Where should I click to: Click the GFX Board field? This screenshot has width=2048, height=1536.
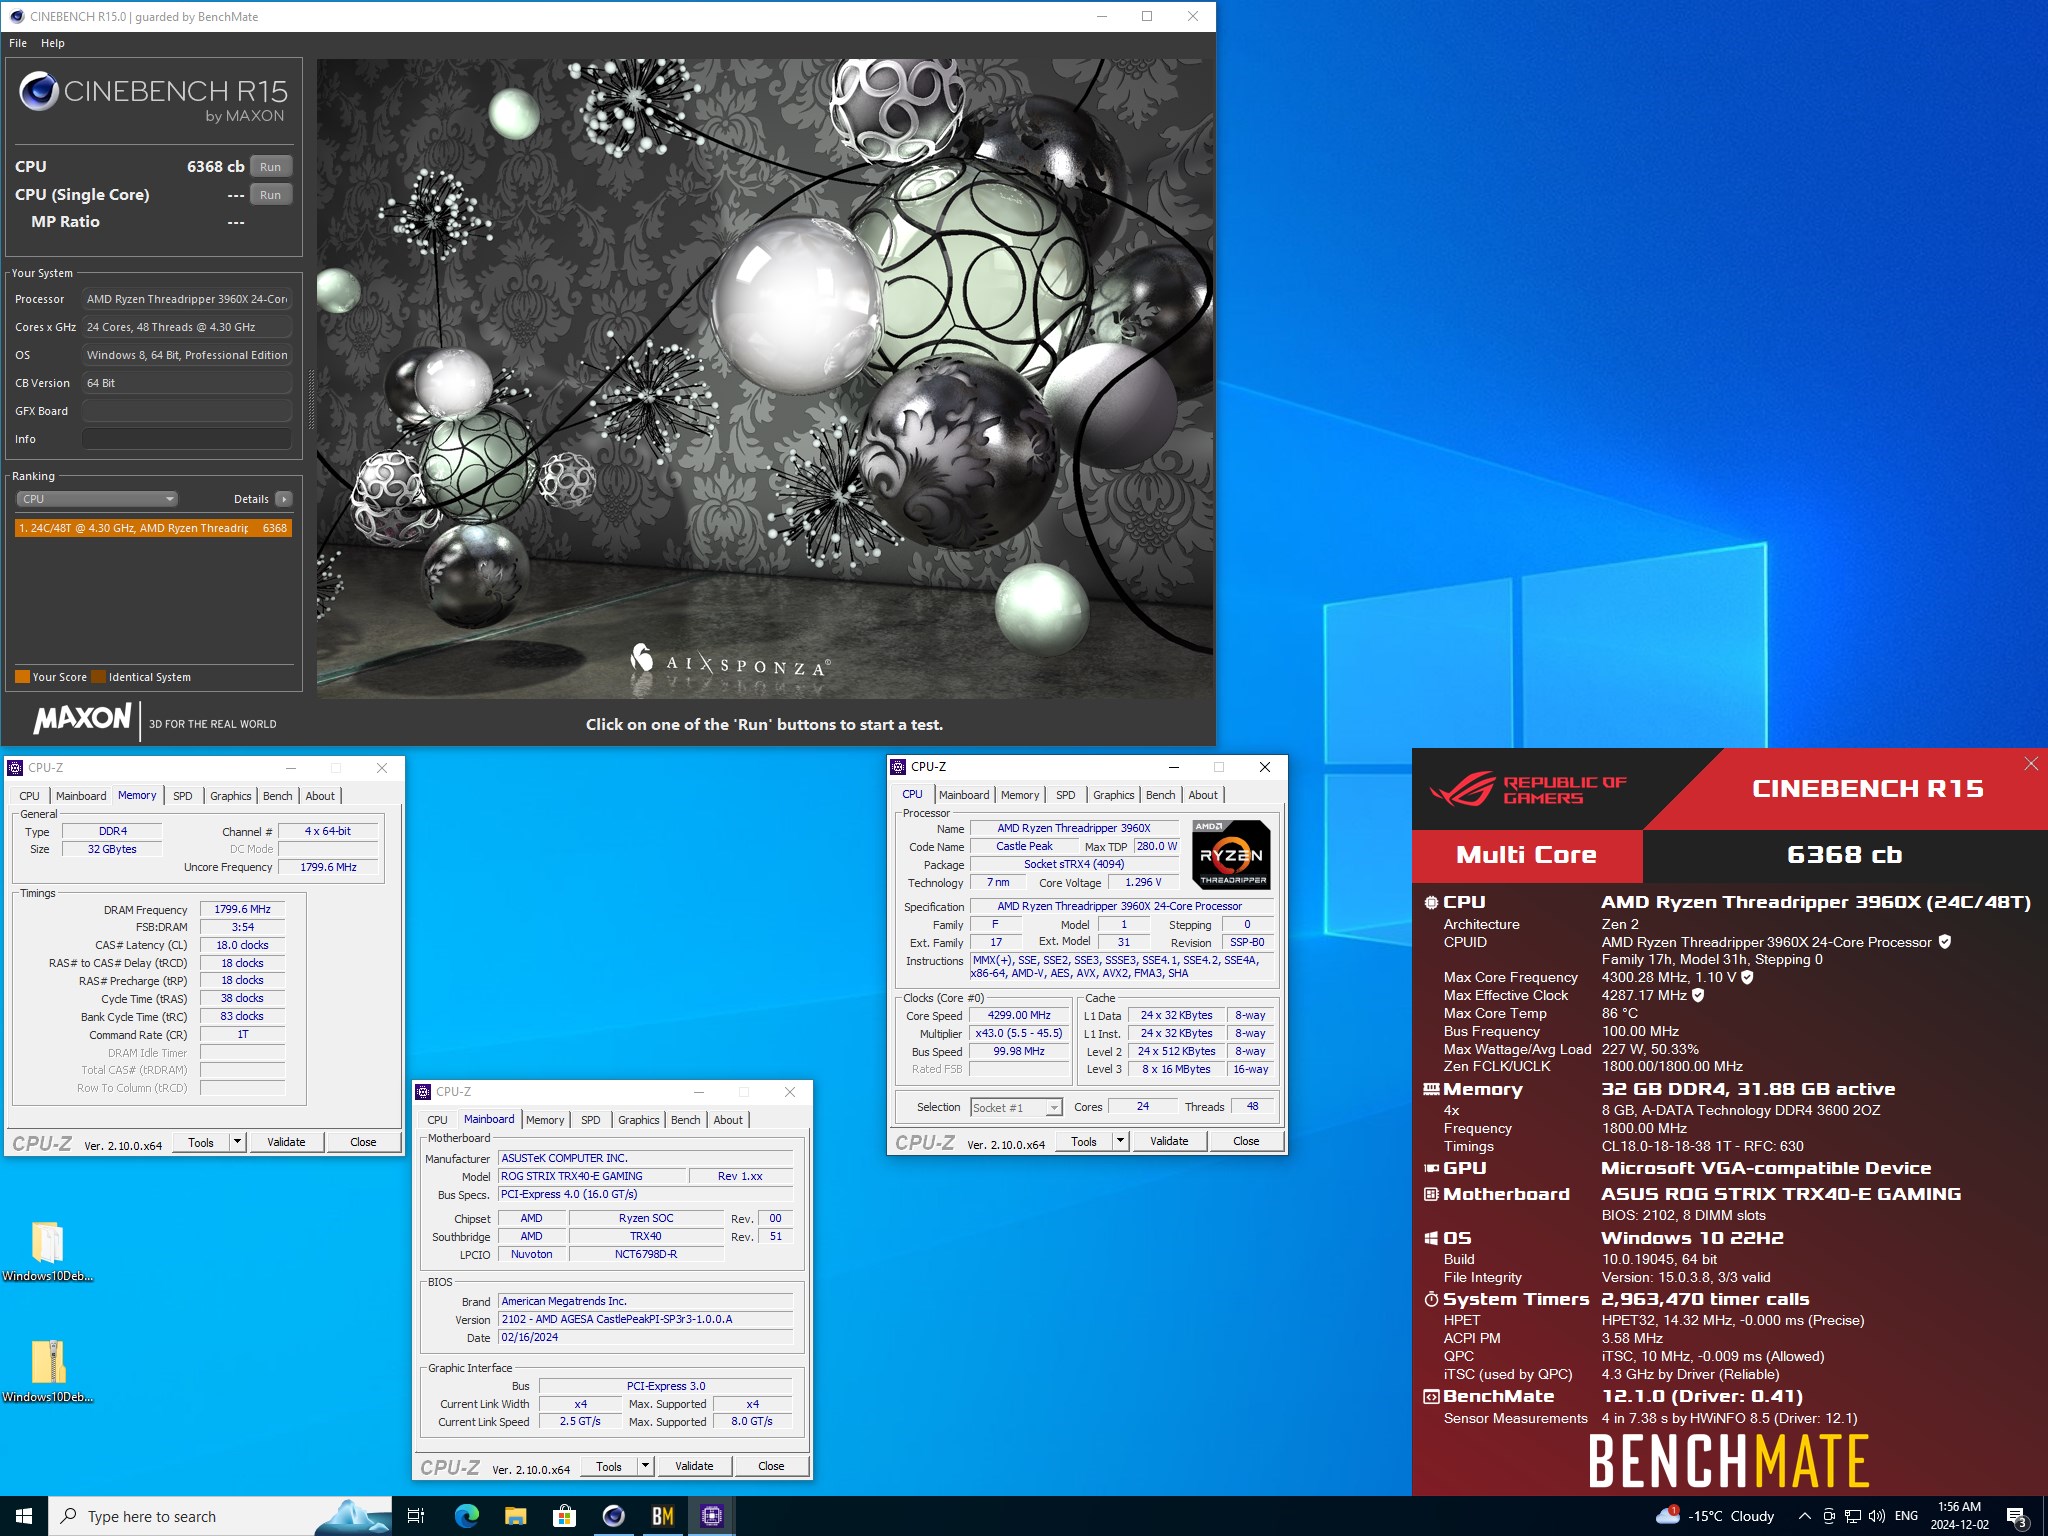(187, 411)
